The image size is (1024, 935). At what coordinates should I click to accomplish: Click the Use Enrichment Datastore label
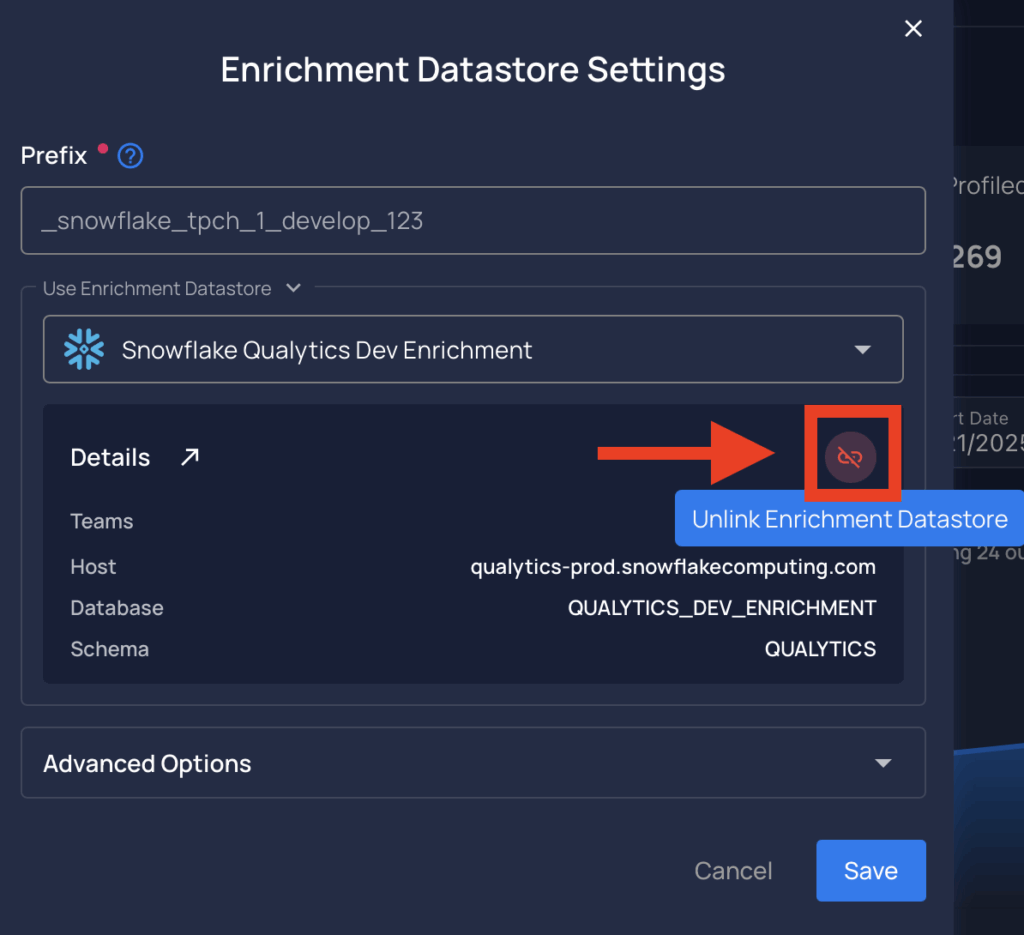point(157,289)
